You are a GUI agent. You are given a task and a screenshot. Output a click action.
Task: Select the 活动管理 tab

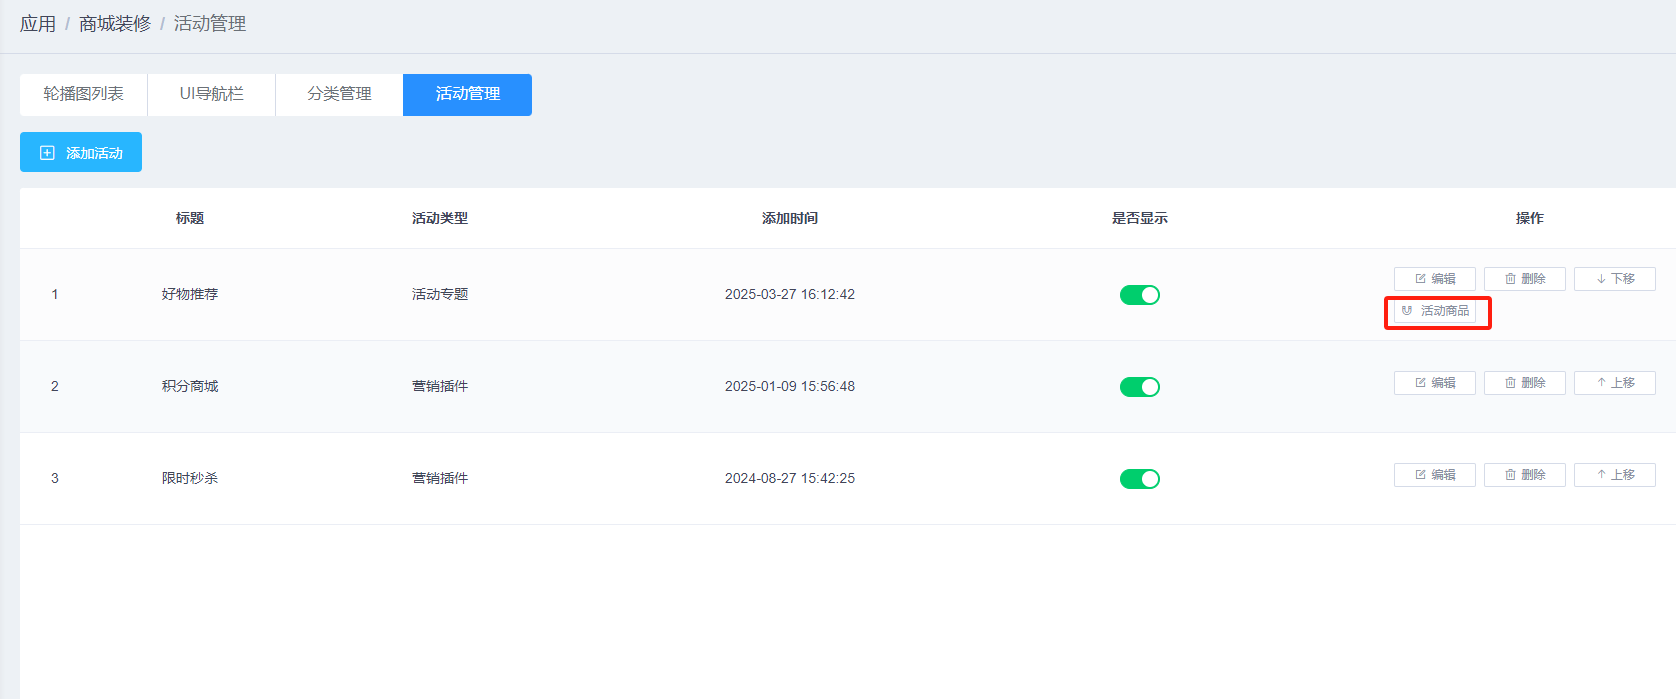[x=467, y=94]
